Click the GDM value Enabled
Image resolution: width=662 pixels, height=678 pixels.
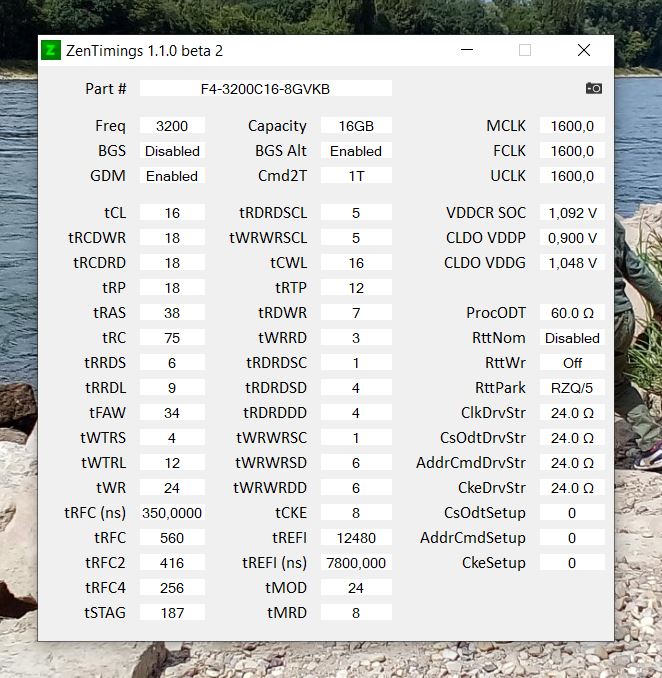point(172,176)
